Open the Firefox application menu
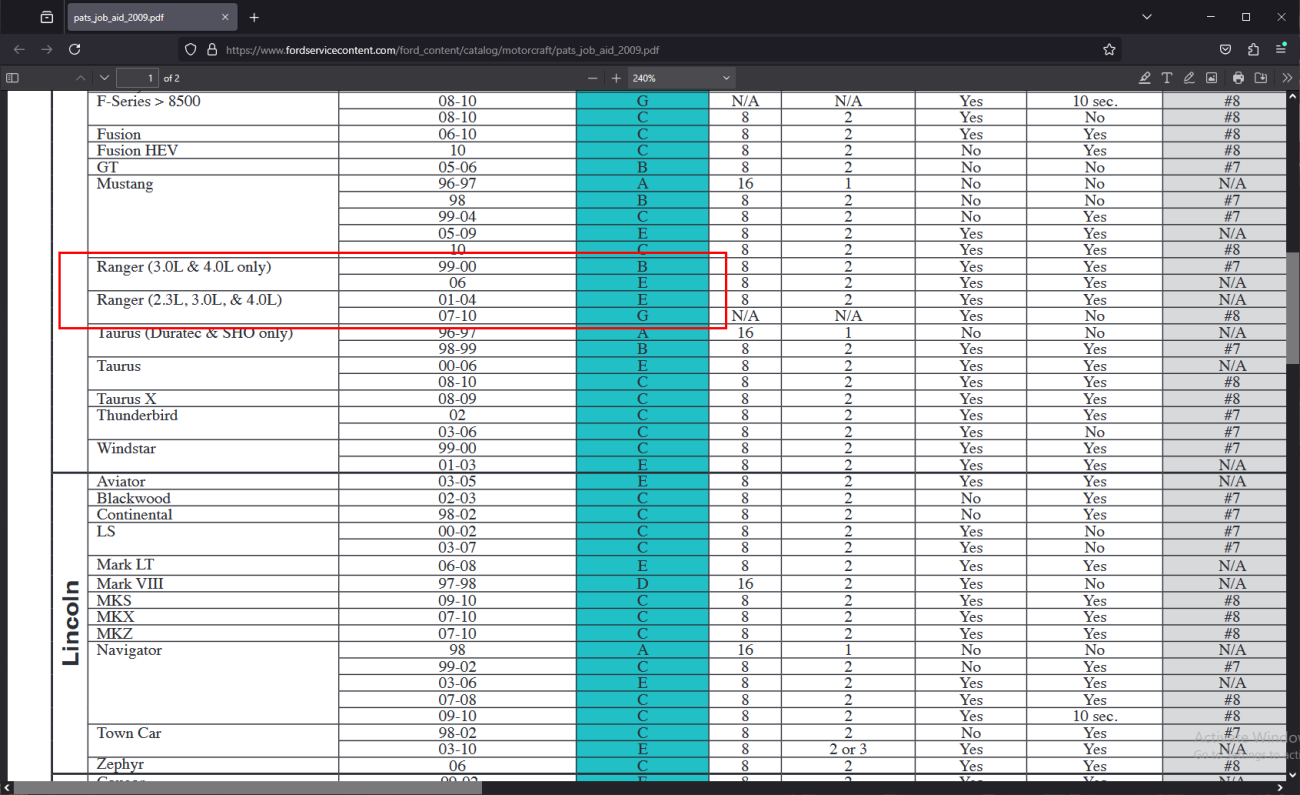This screenshot has width=1300, height=795. tap(1281, 49)
